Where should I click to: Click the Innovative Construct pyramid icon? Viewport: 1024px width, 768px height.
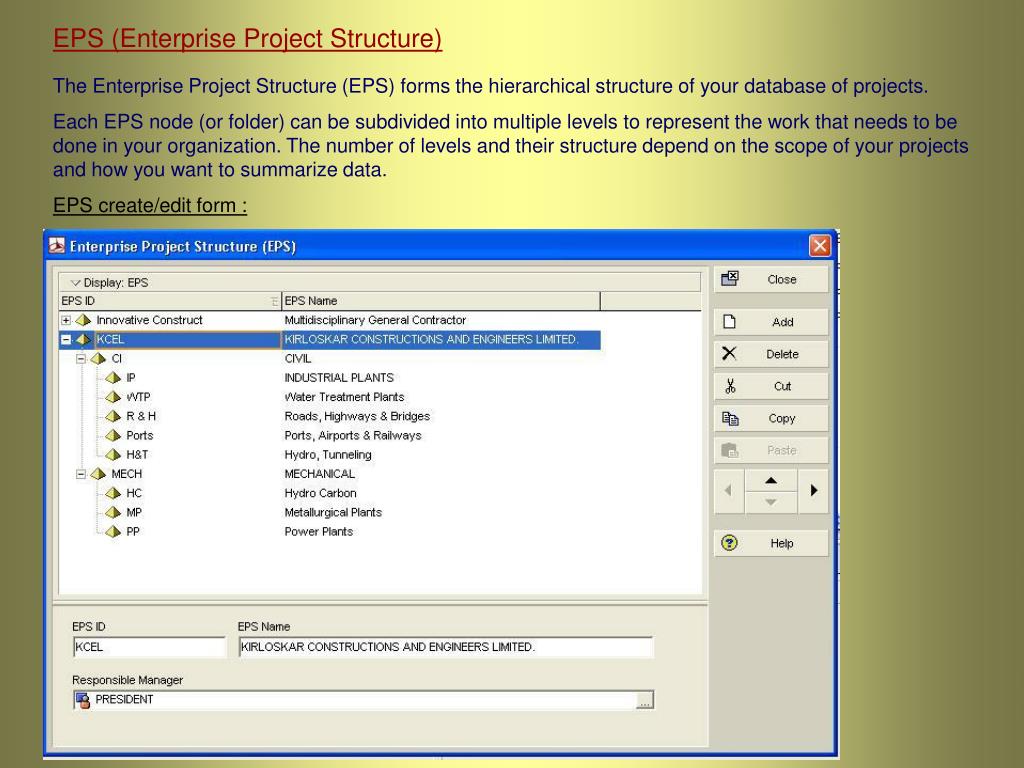coord(83,320)
